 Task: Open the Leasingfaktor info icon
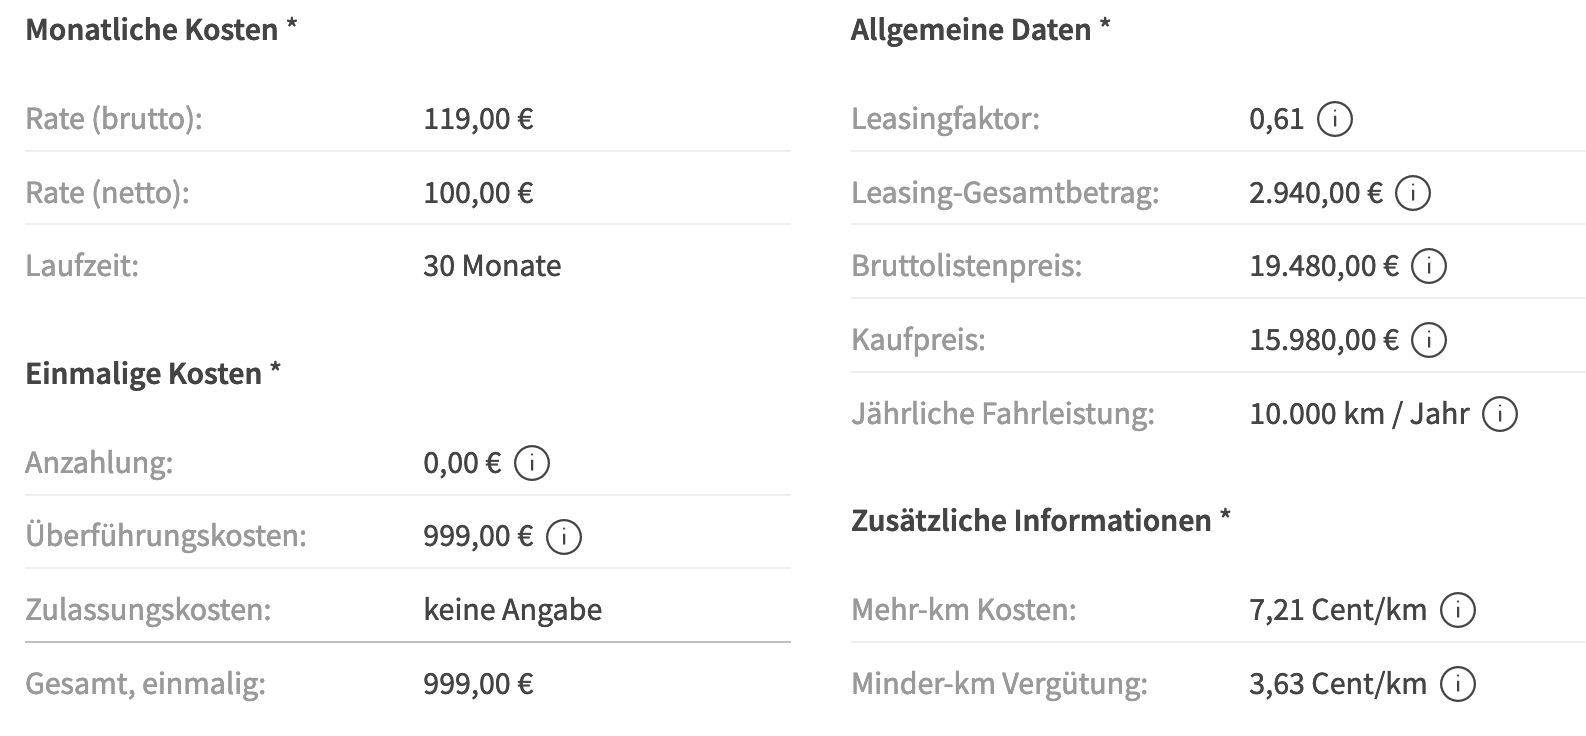(x=1335, y=120)
